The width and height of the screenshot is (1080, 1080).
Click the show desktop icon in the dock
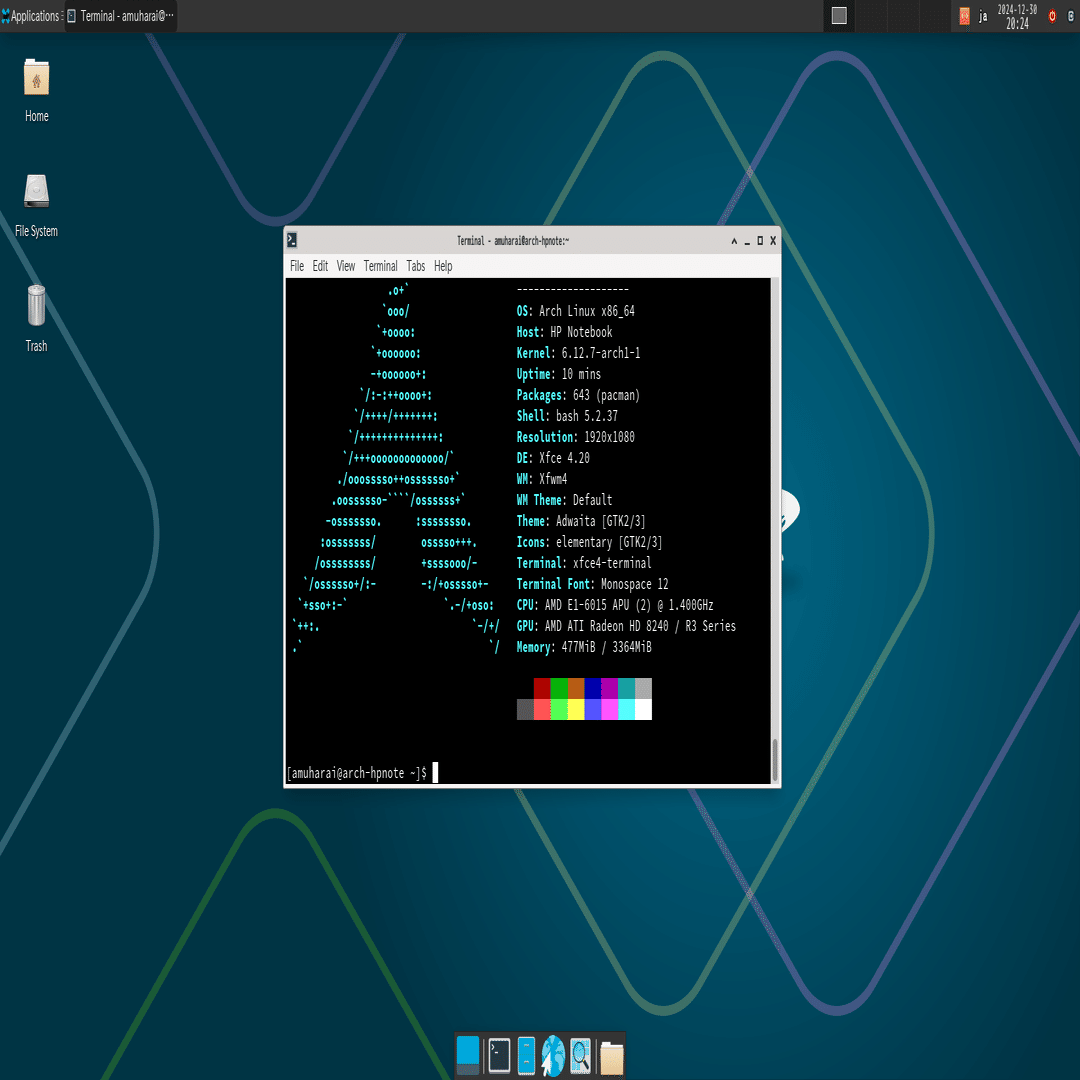(470, 1054)
